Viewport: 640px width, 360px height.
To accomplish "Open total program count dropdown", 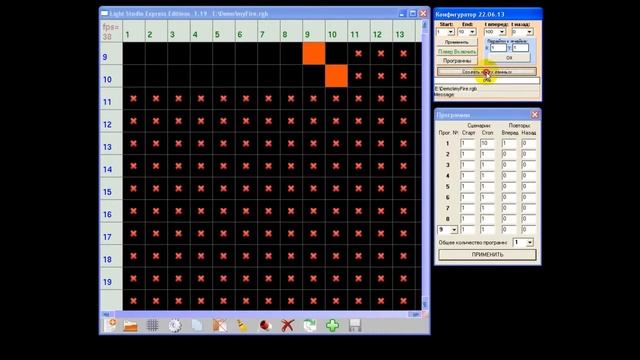I will tap(523, 242).
